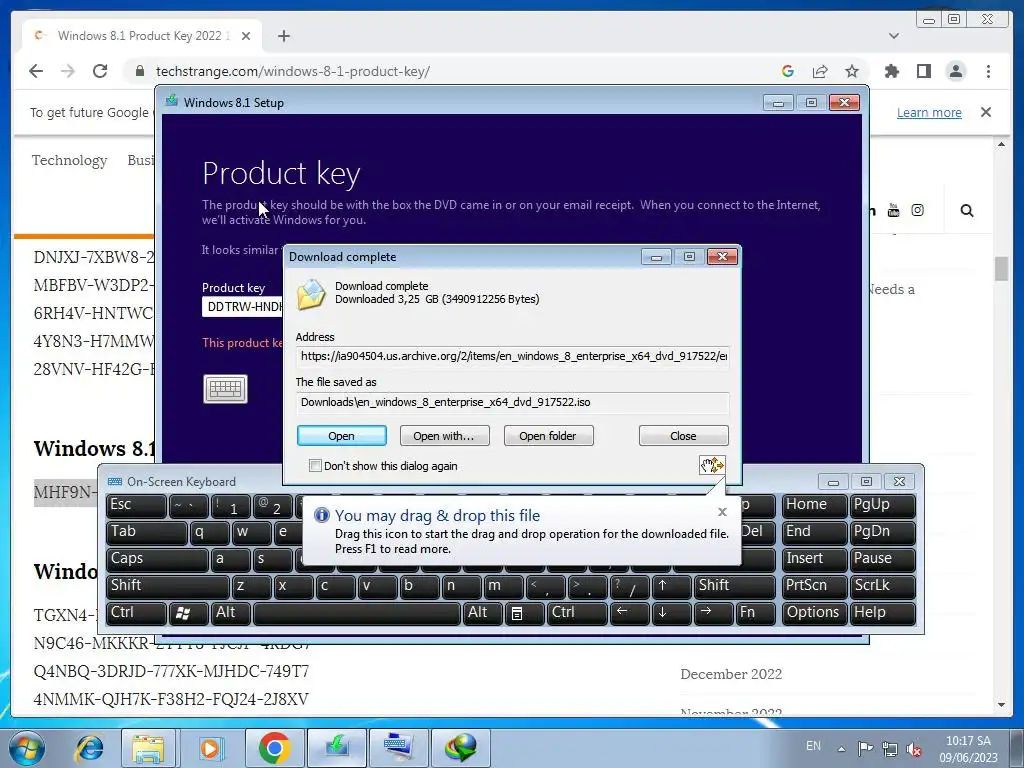Show hidden system tray icons

click(x=841, y=749)
